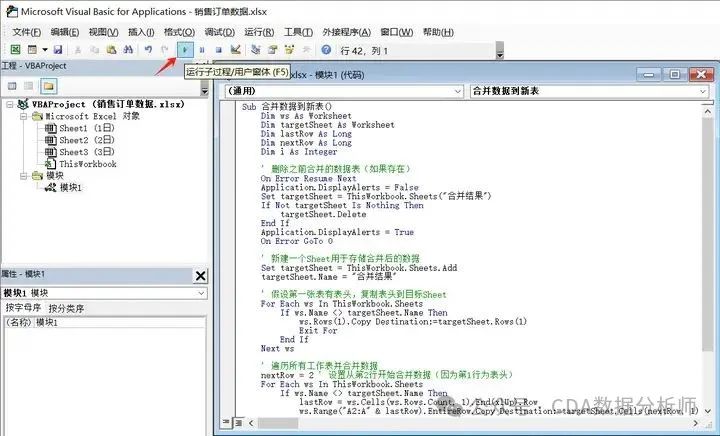Open the Insert UserForm dropdown arrow
This screenshot has width=720, height=436.
click(x=45, y=50)
